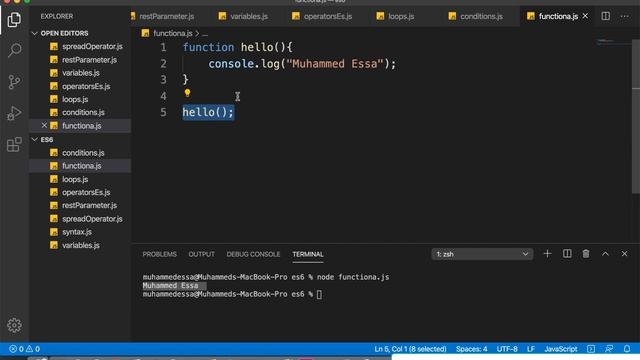Open errors and warnings in status bar

click(24, 349)
